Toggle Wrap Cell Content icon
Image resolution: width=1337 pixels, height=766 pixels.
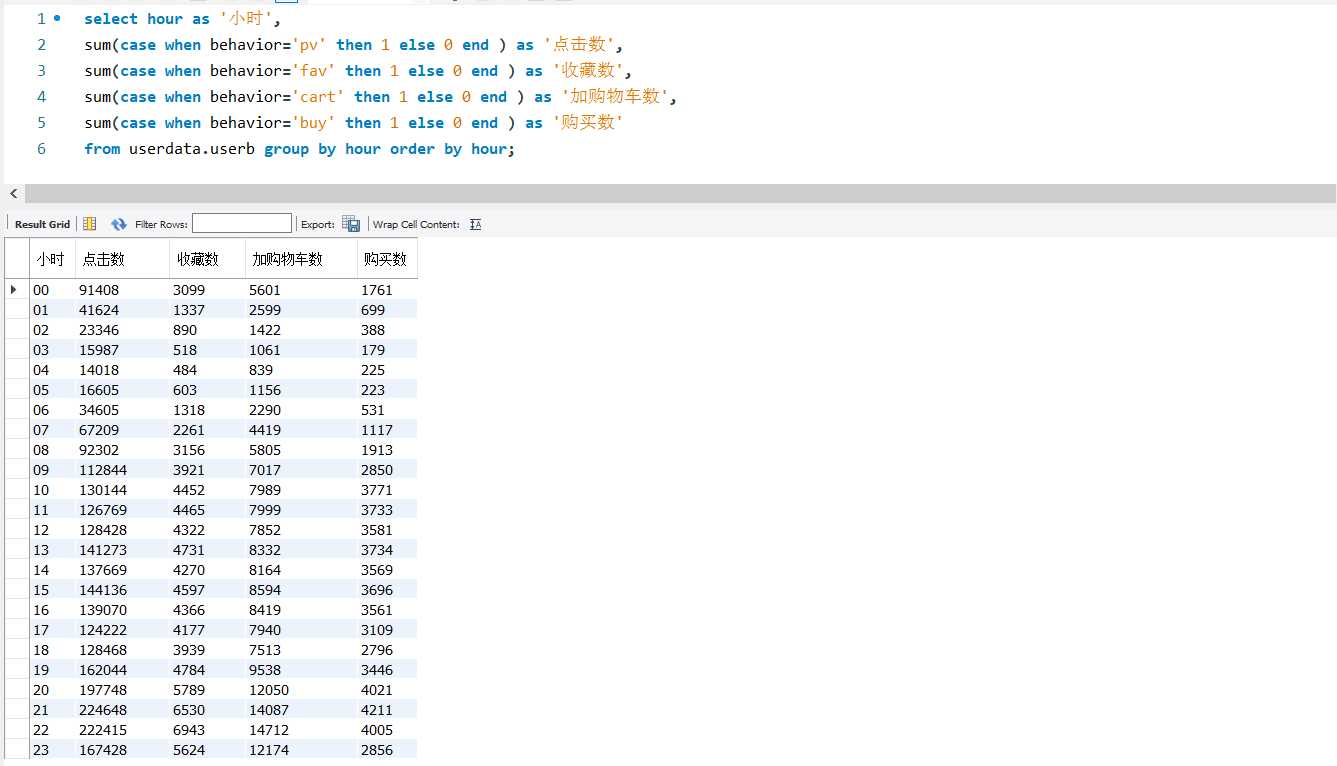pyautogui.click(x=475, y=224)
